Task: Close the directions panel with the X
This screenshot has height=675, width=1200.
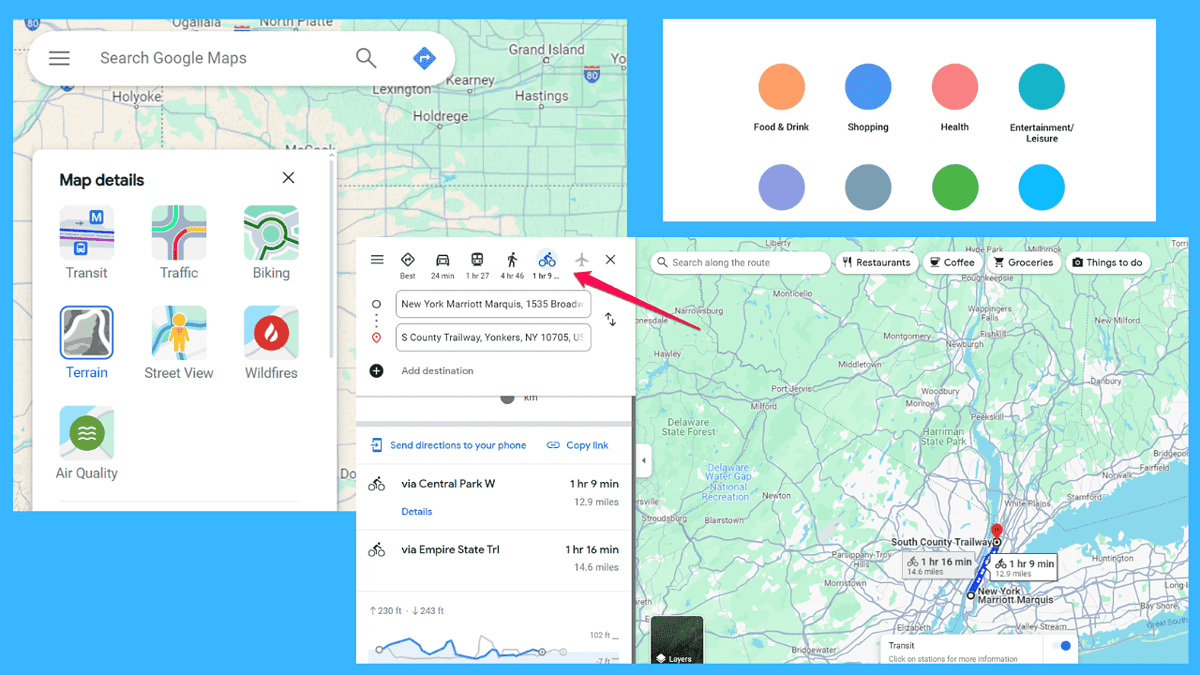Action: (x=610, y=260)
